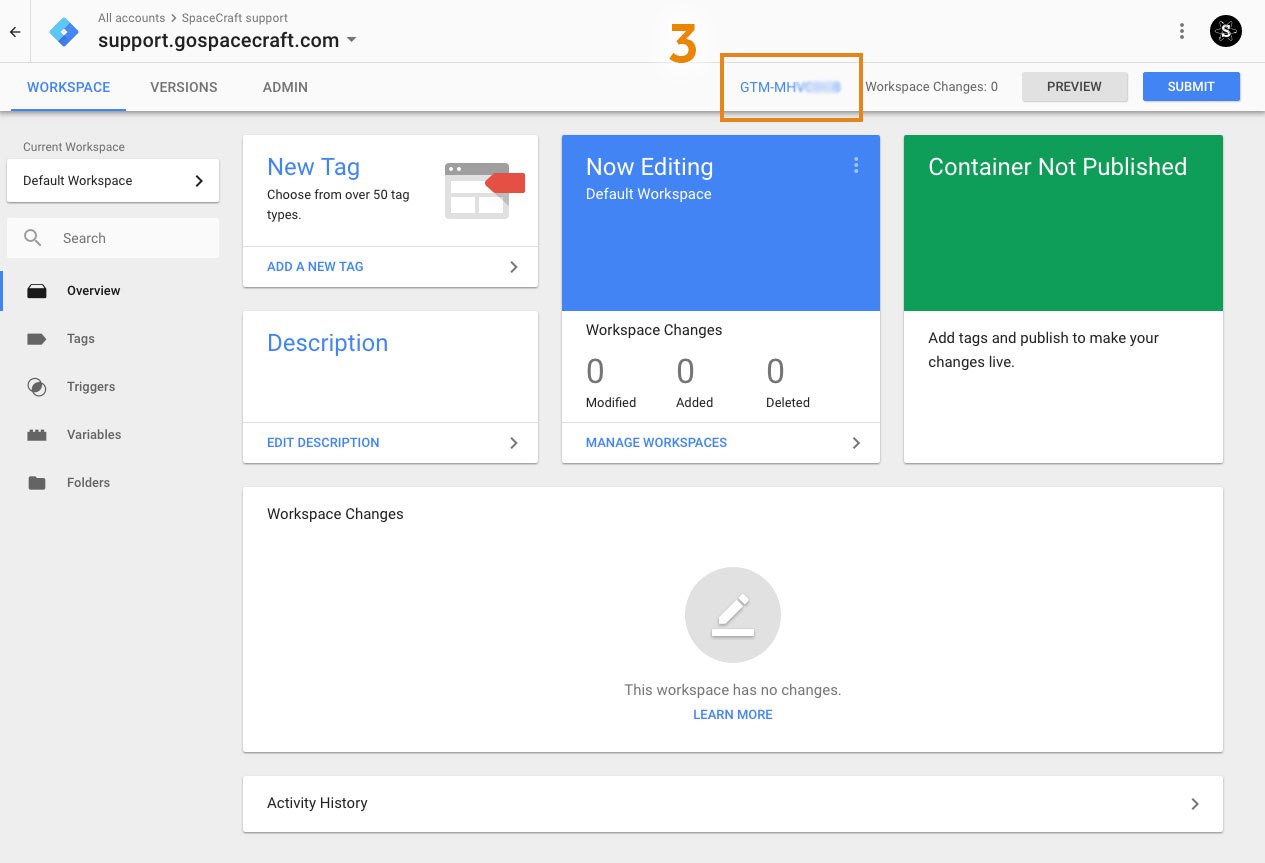Click chevron beside Manage Workspaces
The image size is (1265, 863).
(856, 443)
